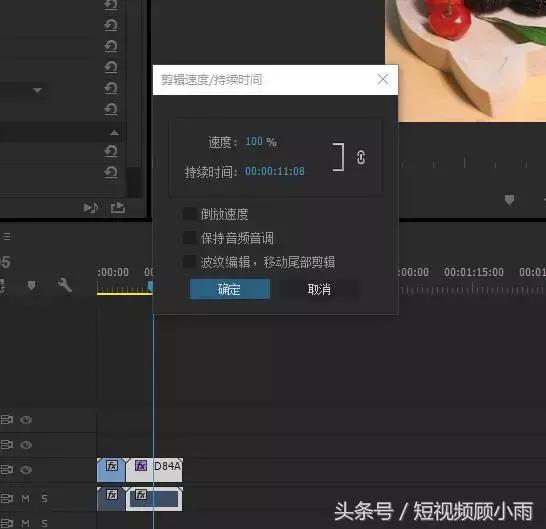Toggle sync lock on the D84A video track
The height and width of the screenshot is (529, 546).
7,470
